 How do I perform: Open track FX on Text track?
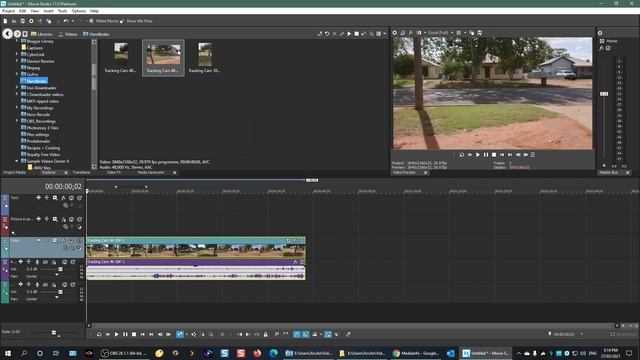coord(63,198)
